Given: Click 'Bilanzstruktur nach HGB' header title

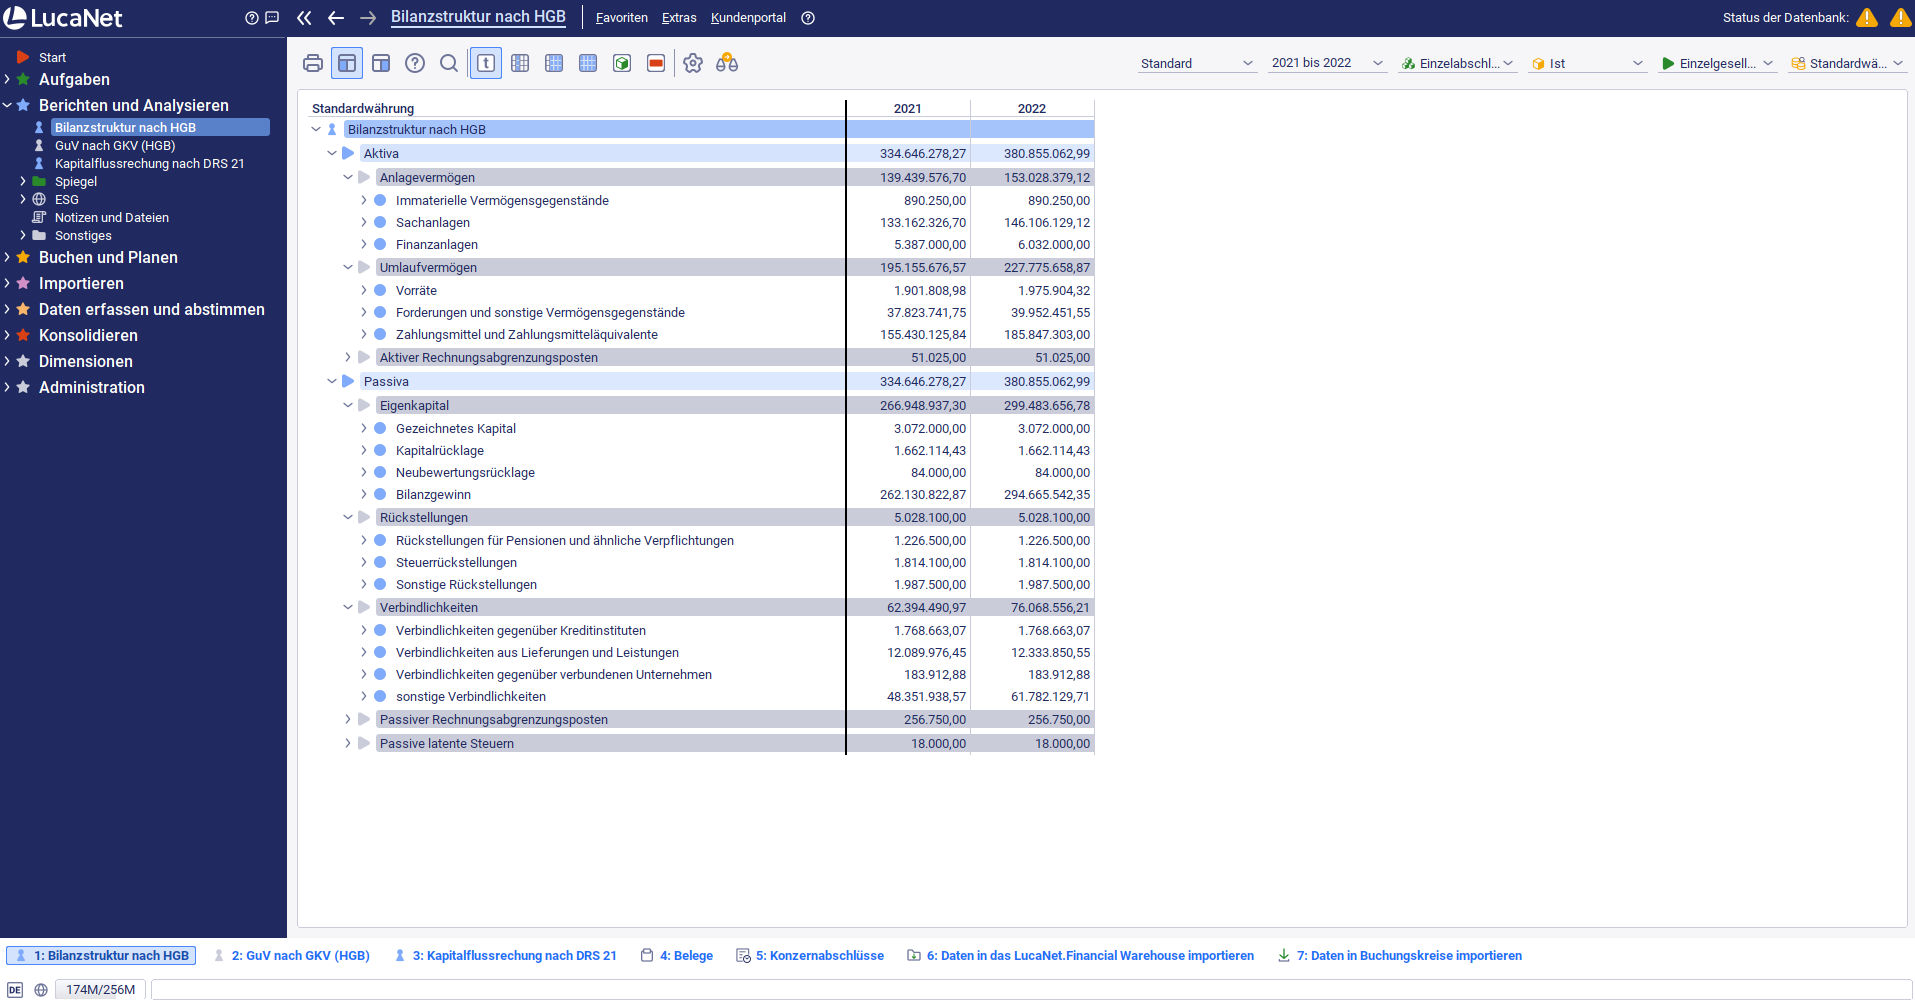Looking at the screenshot, I should [478, 17].
